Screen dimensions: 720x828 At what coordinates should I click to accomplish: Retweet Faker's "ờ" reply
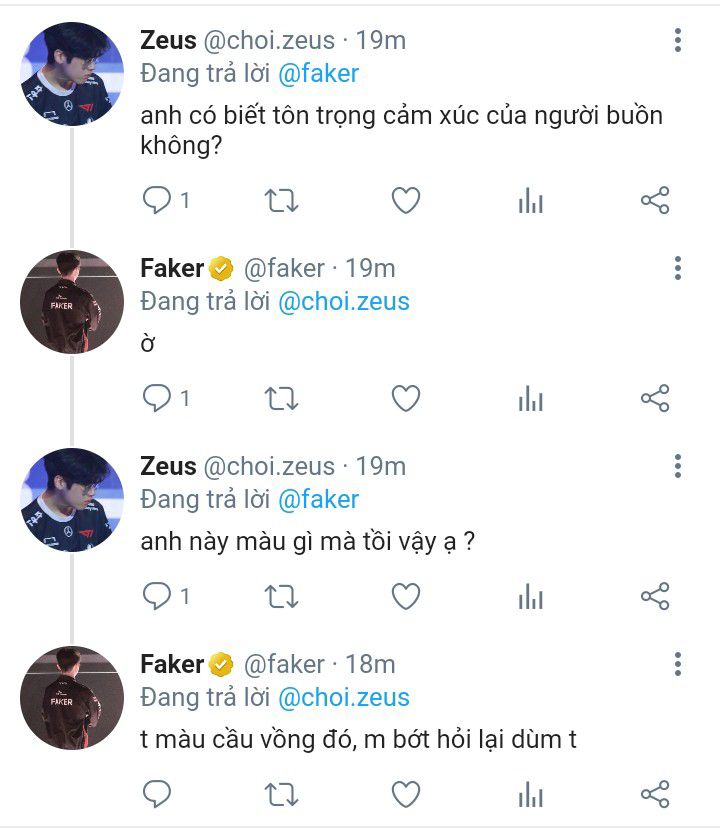(281, 399)
